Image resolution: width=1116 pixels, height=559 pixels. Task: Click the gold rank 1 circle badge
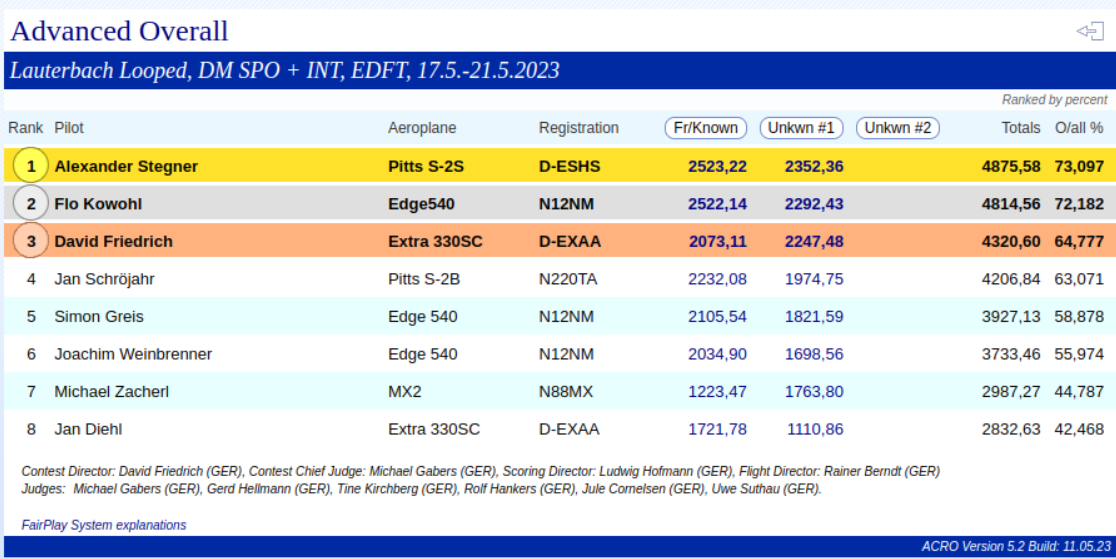click(x=31, y=166)
